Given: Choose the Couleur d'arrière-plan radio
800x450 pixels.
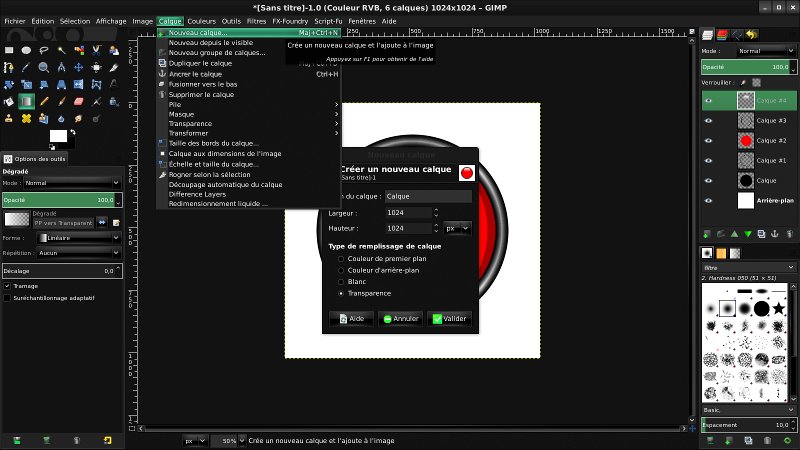Looking at the screenshot, I should pyautogui.click(x=341, y=270).
